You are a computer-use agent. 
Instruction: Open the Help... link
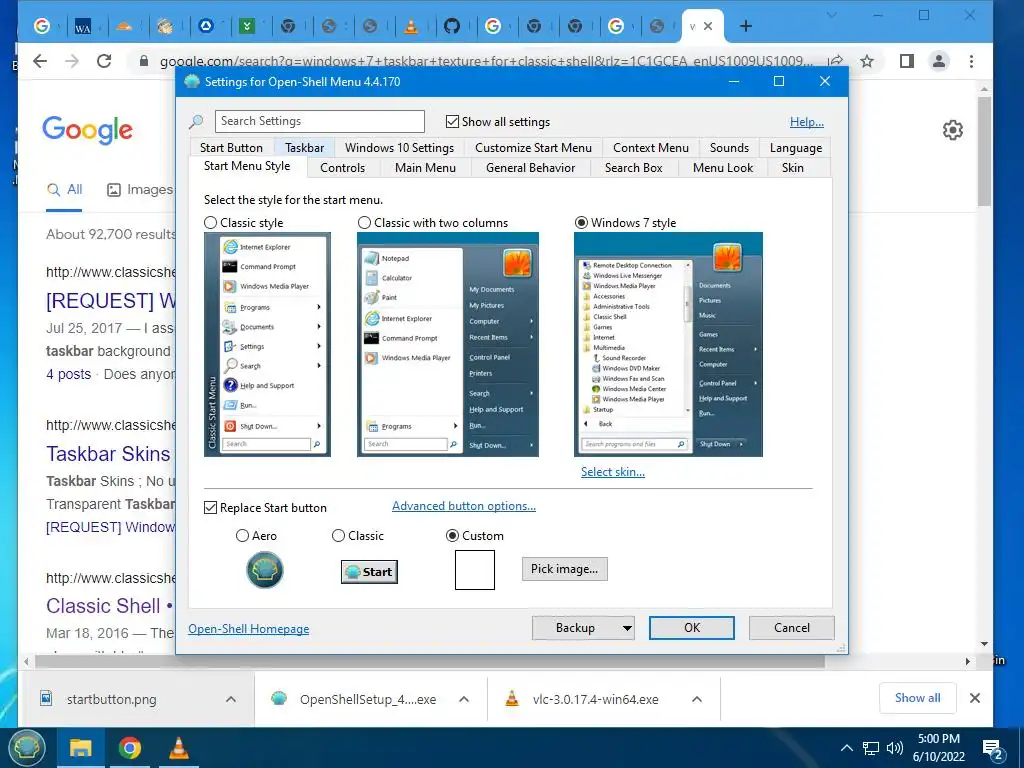[807, 122]
